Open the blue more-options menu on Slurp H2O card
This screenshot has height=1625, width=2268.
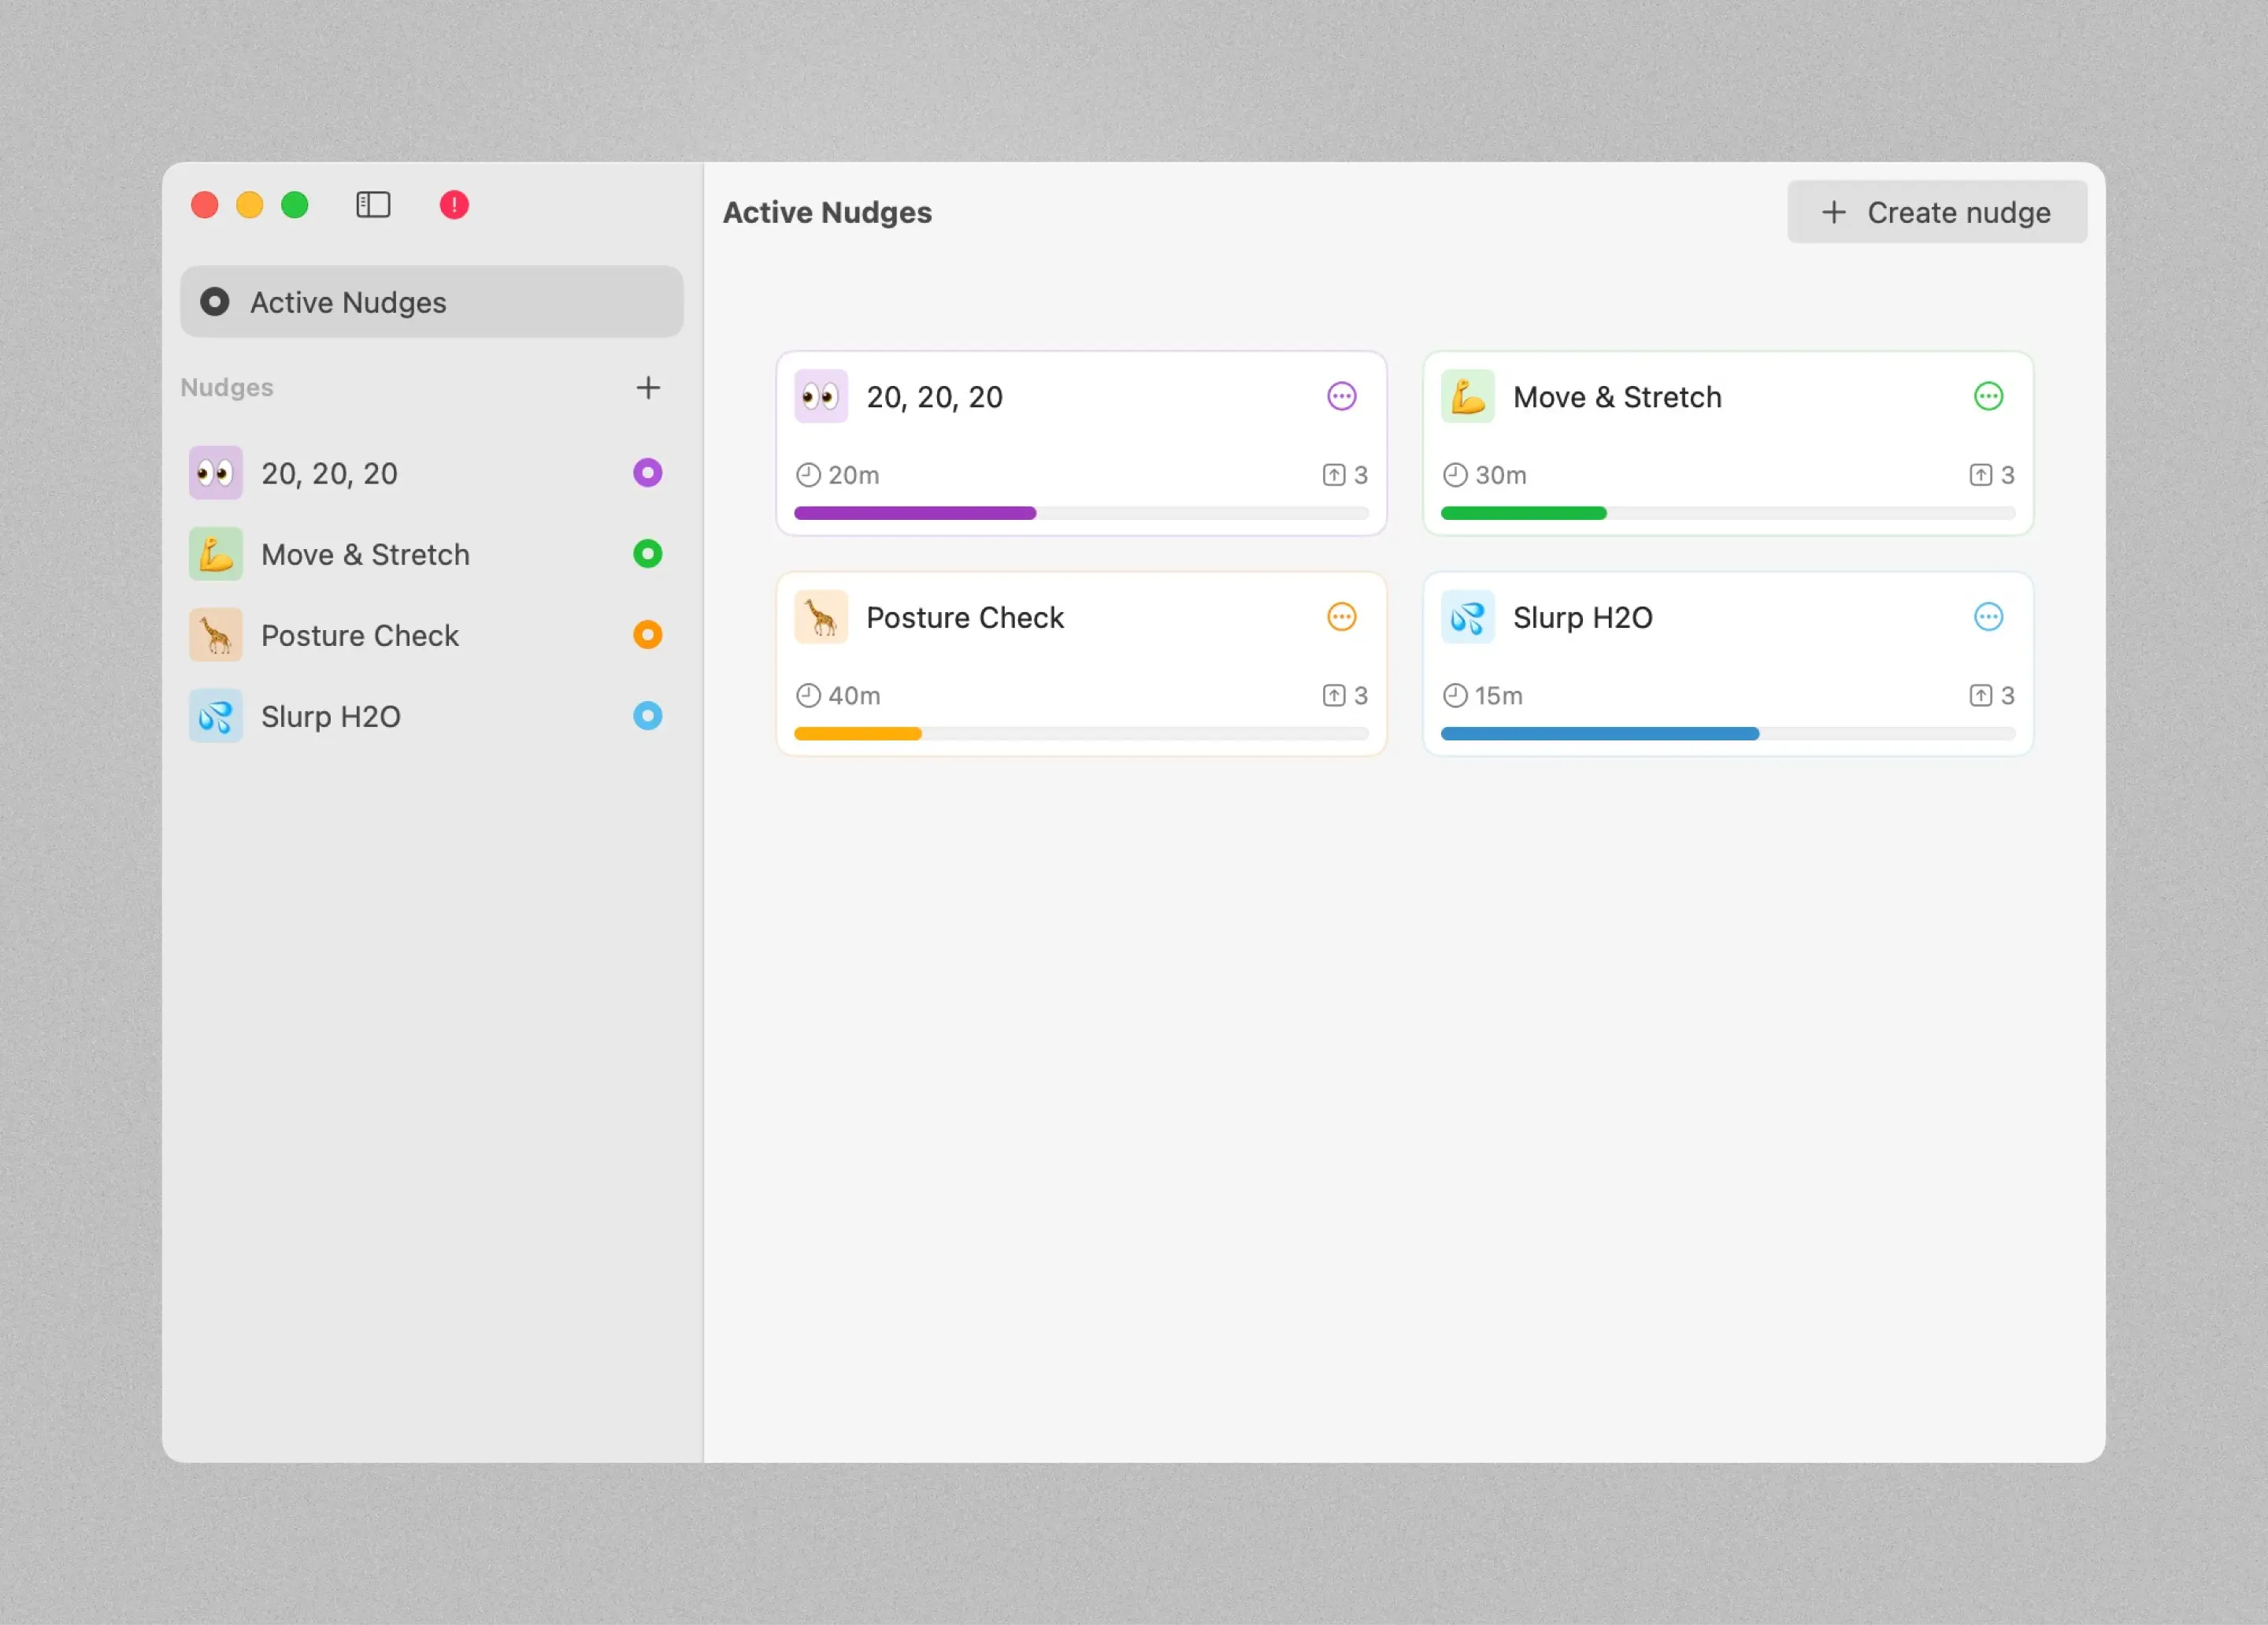tap(1989, 617)
